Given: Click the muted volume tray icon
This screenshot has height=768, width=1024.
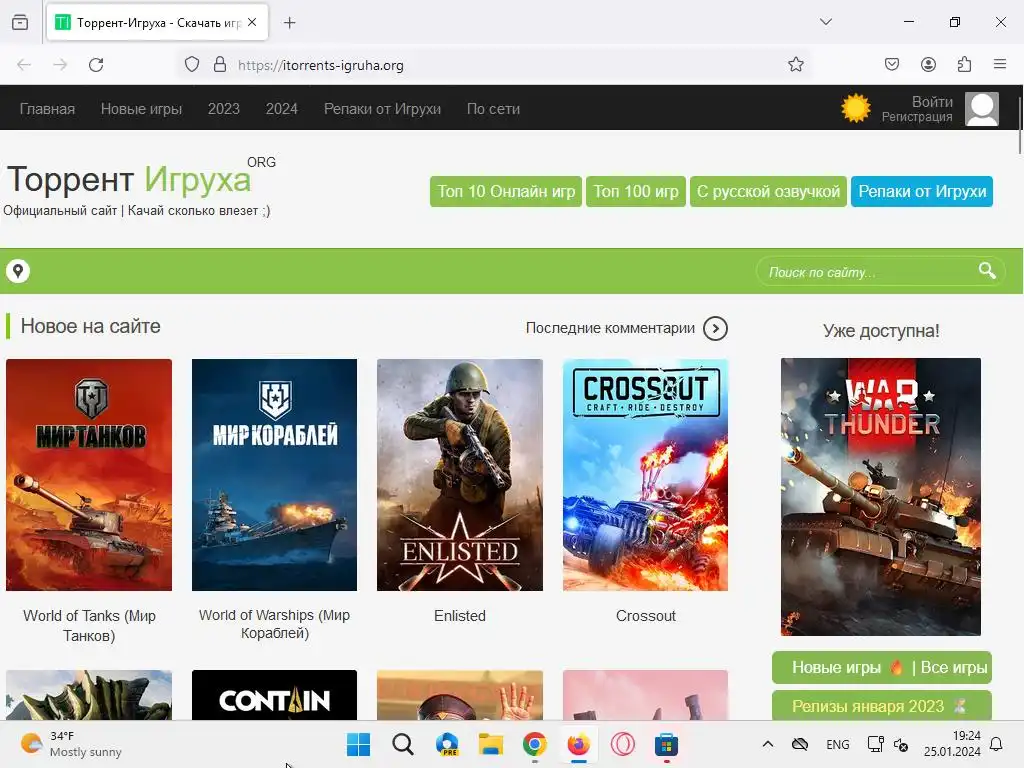Looking at the screenshot, I should point(902,744).
